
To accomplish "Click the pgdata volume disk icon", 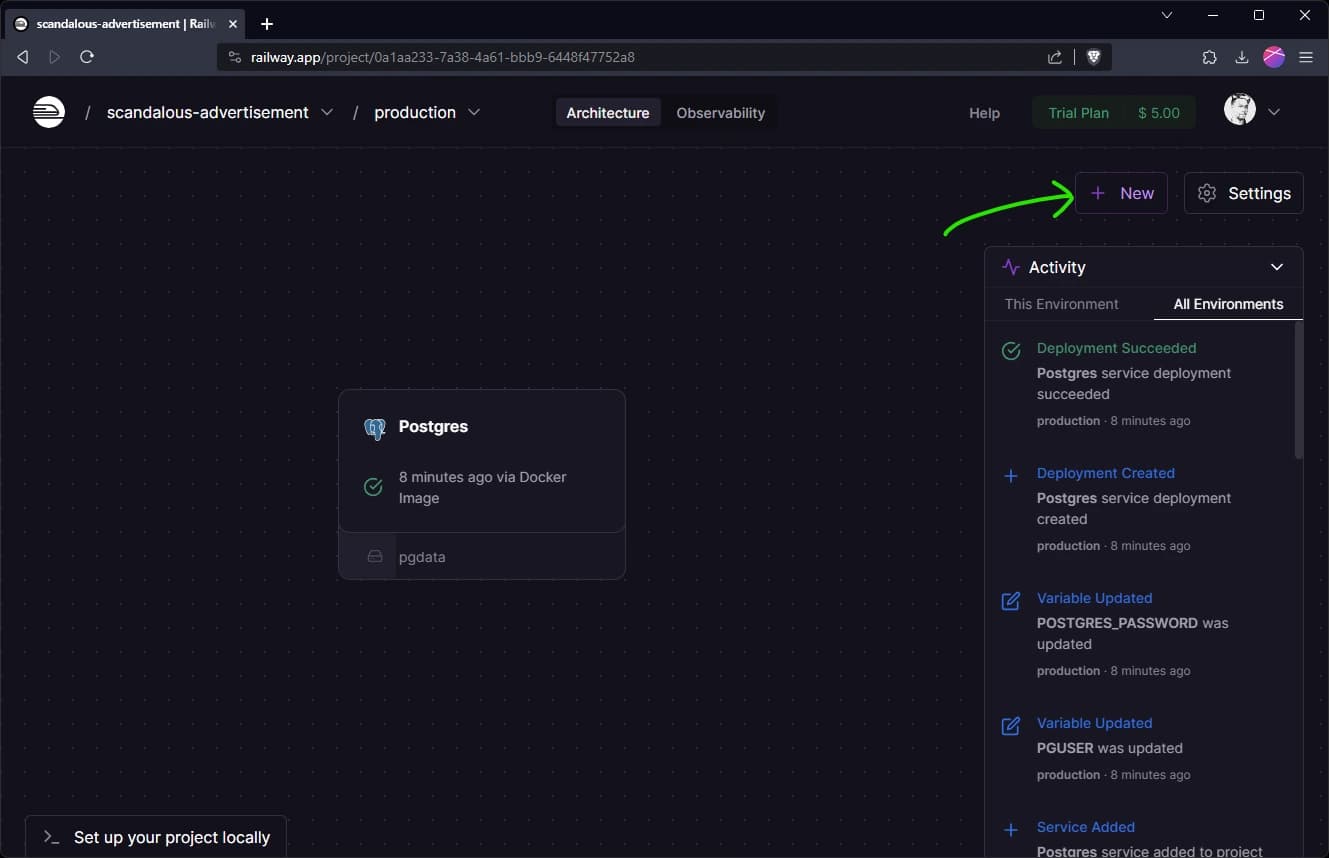I will click(x=375, y=557).
